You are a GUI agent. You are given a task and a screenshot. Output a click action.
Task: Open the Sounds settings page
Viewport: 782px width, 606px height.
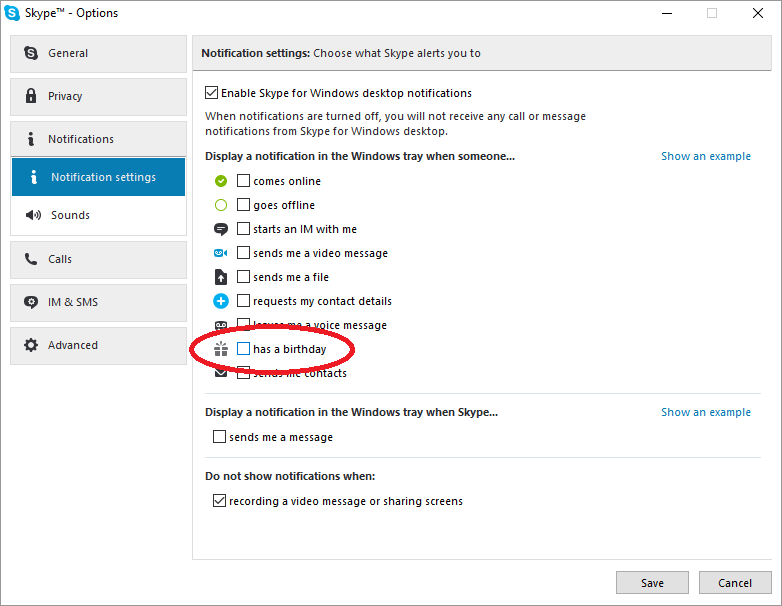coord(98,215)
